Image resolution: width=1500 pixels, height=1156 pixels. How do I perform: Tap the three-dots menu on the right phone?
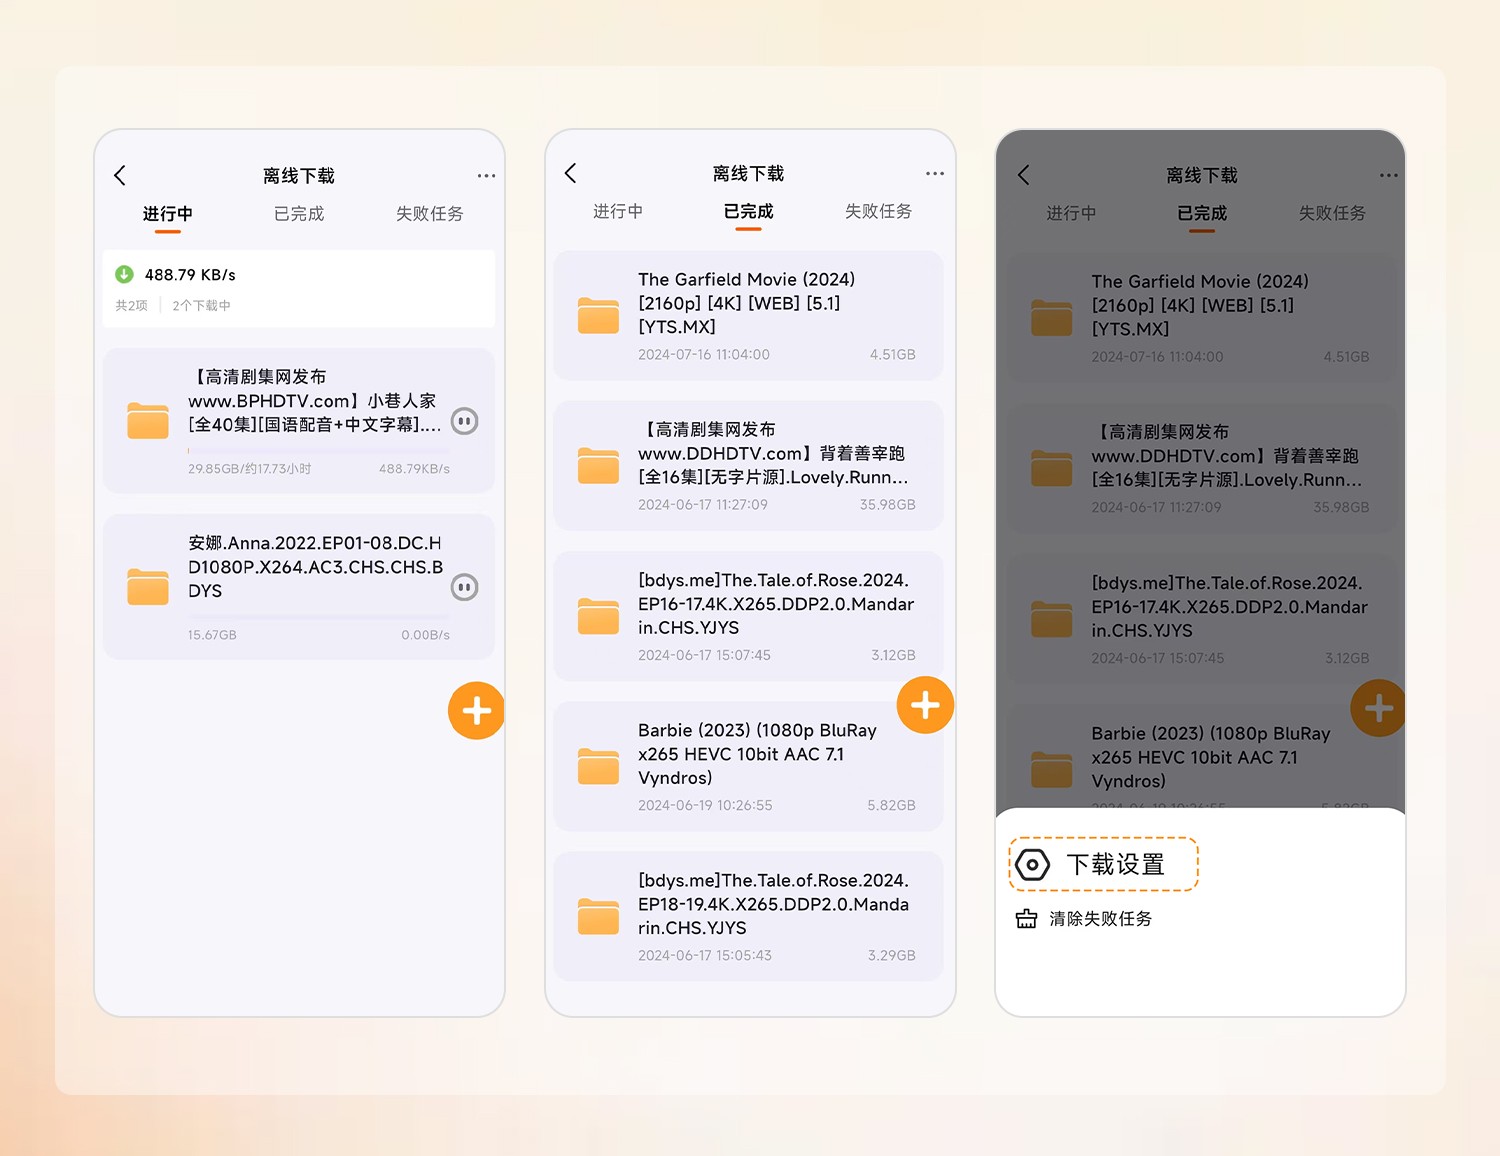[x=1389, y=176]
